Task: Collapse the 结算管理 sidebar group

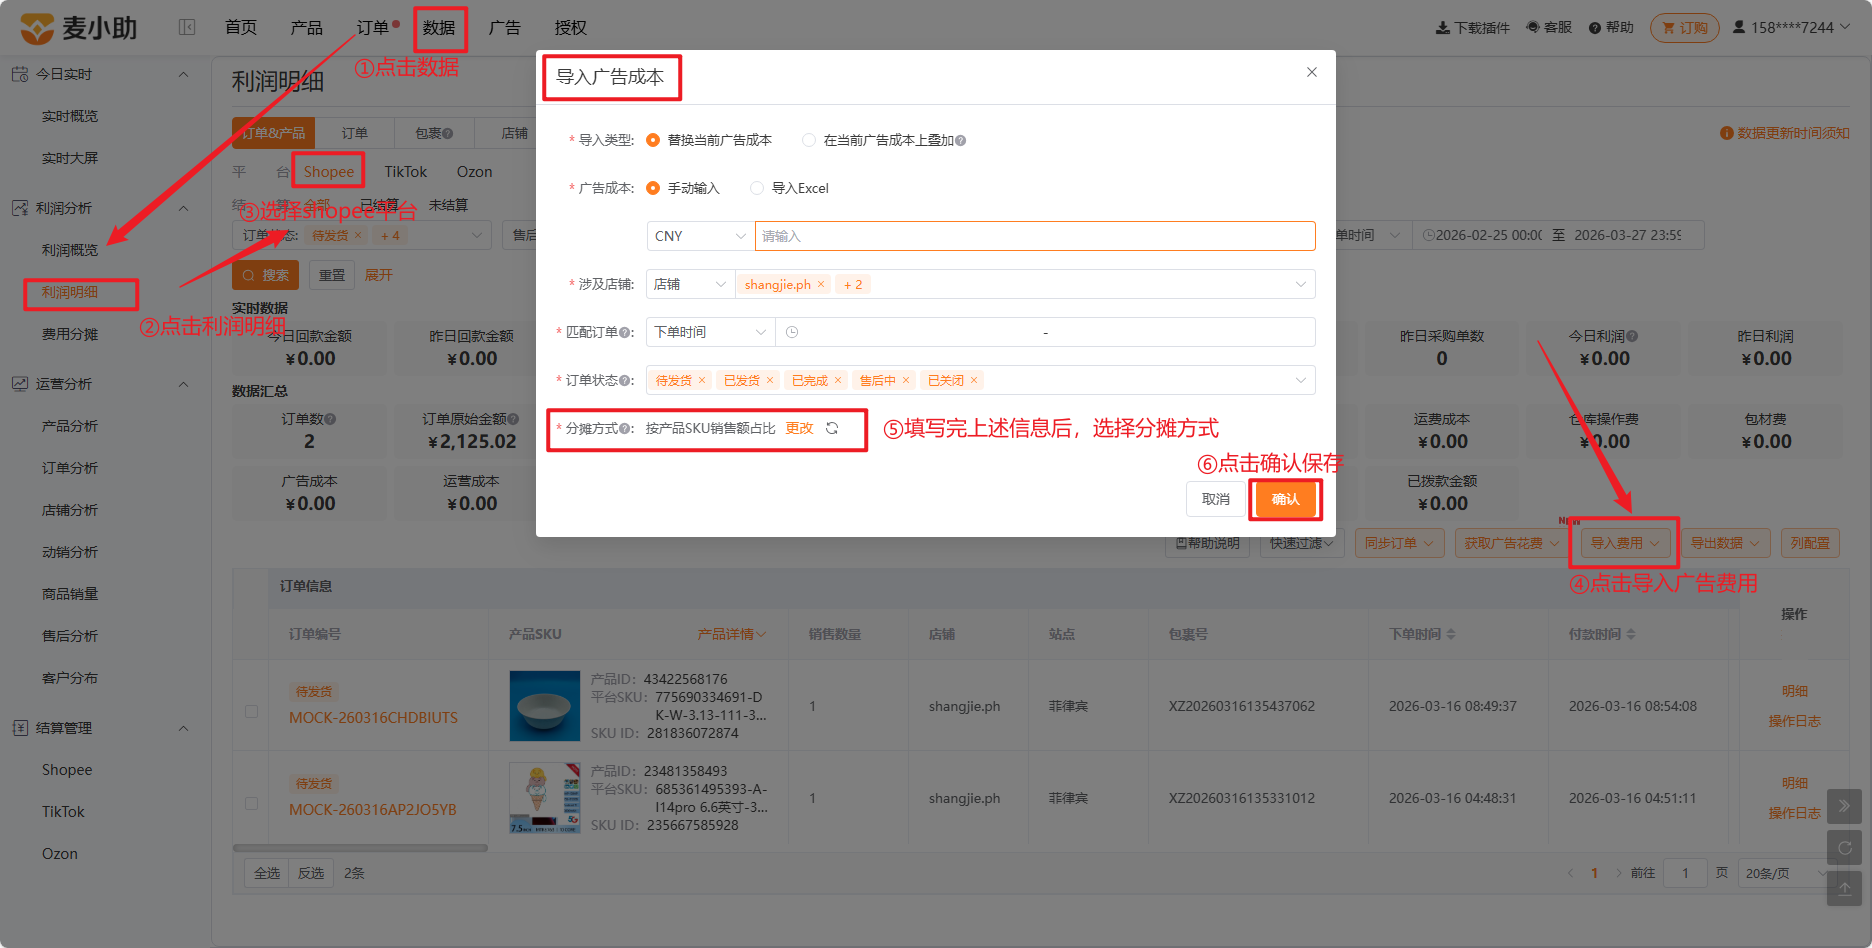Action: pos(183,728)
